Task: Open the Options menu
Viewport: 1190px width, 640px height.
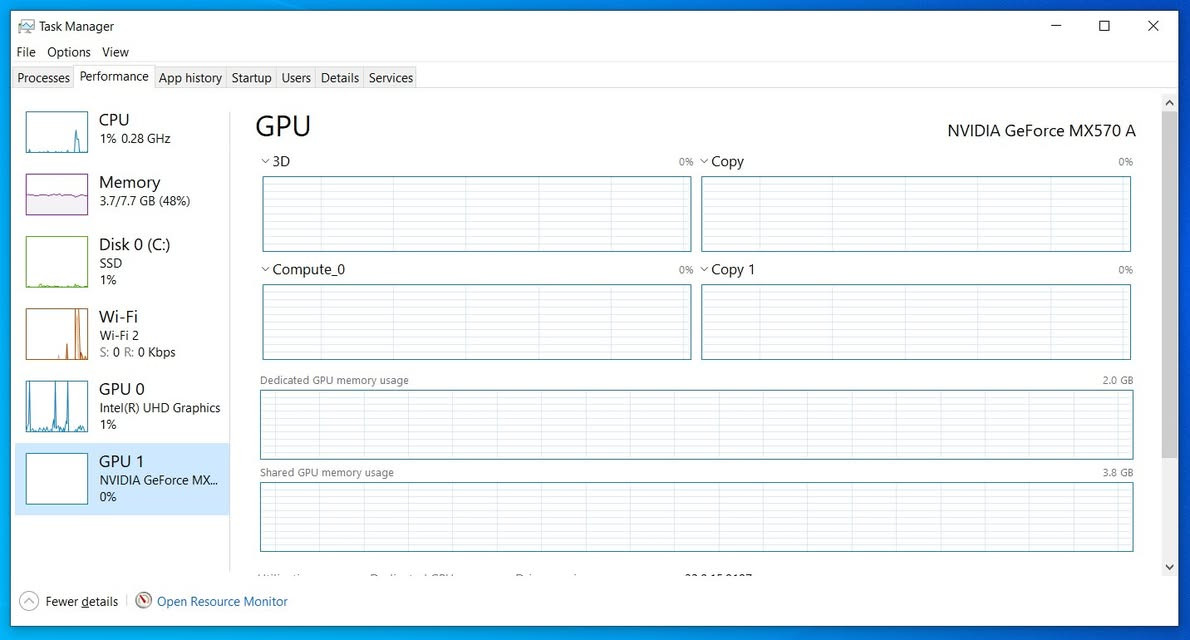Action: click(68, 52)
